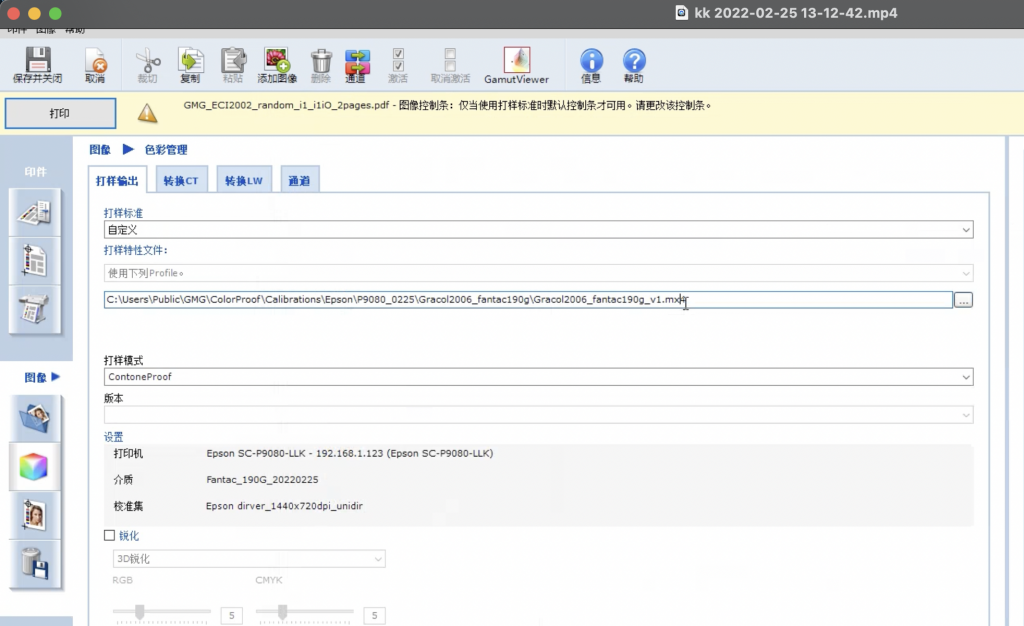
Task: Click the RGB sharpening slider handle
Action: (x=140, y=612)
